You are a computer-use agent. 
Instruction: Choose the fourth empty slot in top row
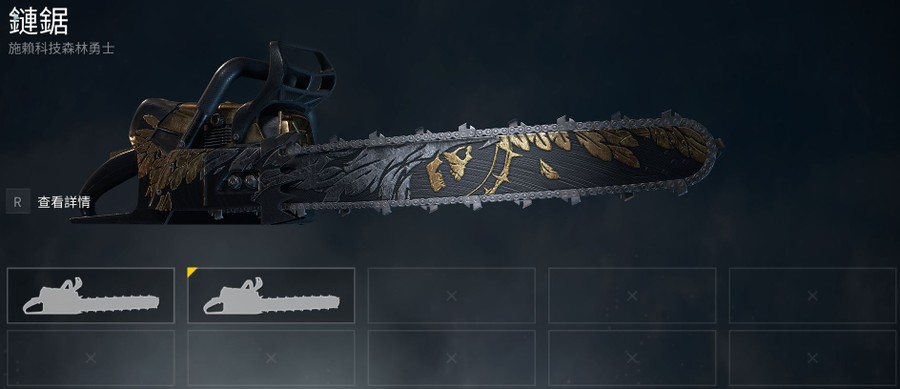(632, 295)
